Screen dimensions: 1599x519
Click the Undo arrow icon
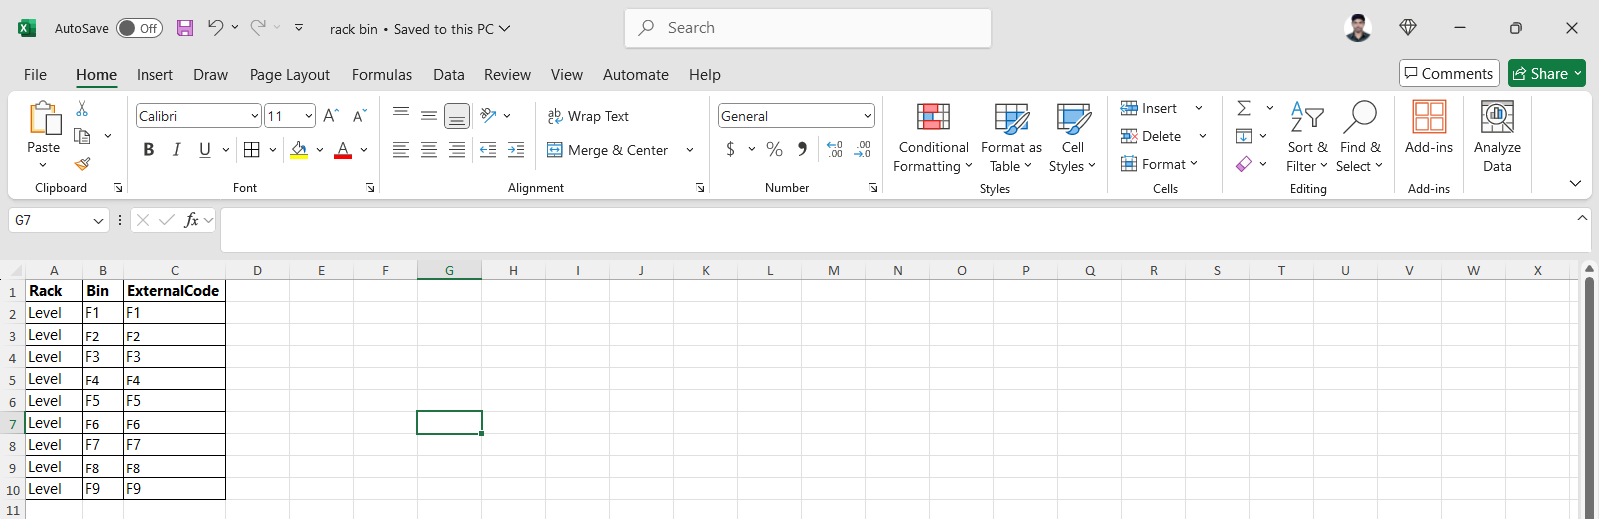click(x=215, y=28)
